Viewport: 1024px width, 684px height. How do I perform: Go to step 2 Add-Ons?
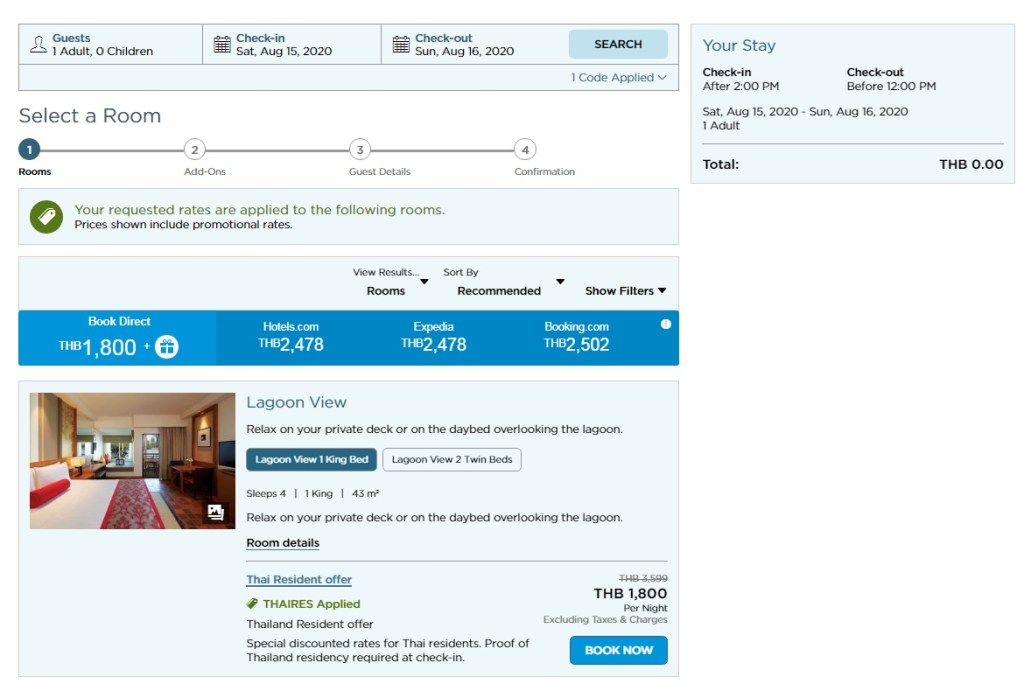(x=195, y=150)
